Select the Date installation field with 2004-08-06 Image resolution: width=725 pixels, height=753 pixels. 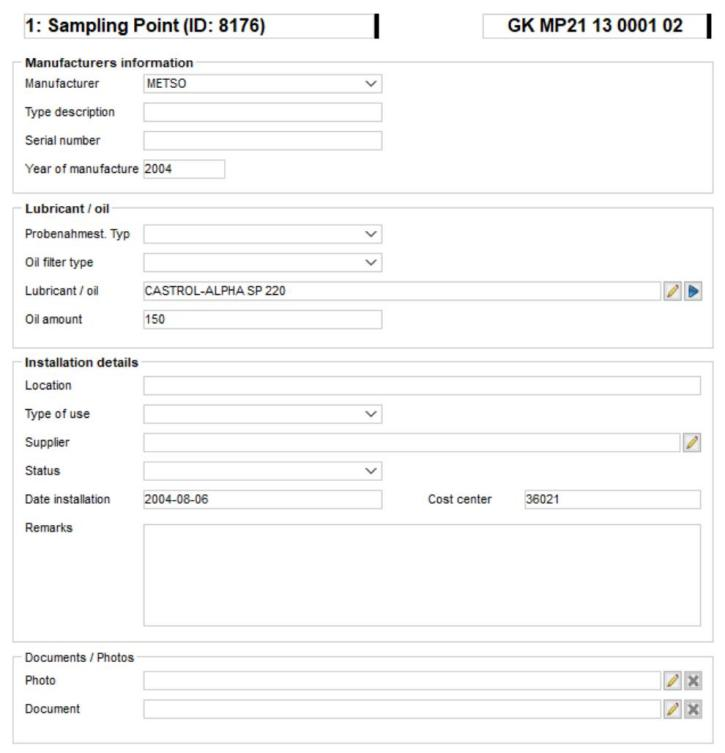(x=263, y=499)
